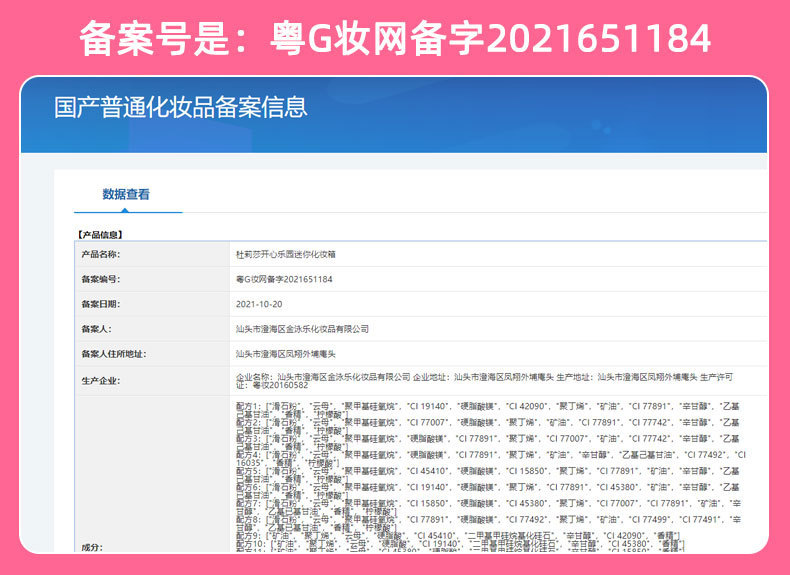Click the 配方1 ingredient line
Screen dimensions: 790x575
488,410
